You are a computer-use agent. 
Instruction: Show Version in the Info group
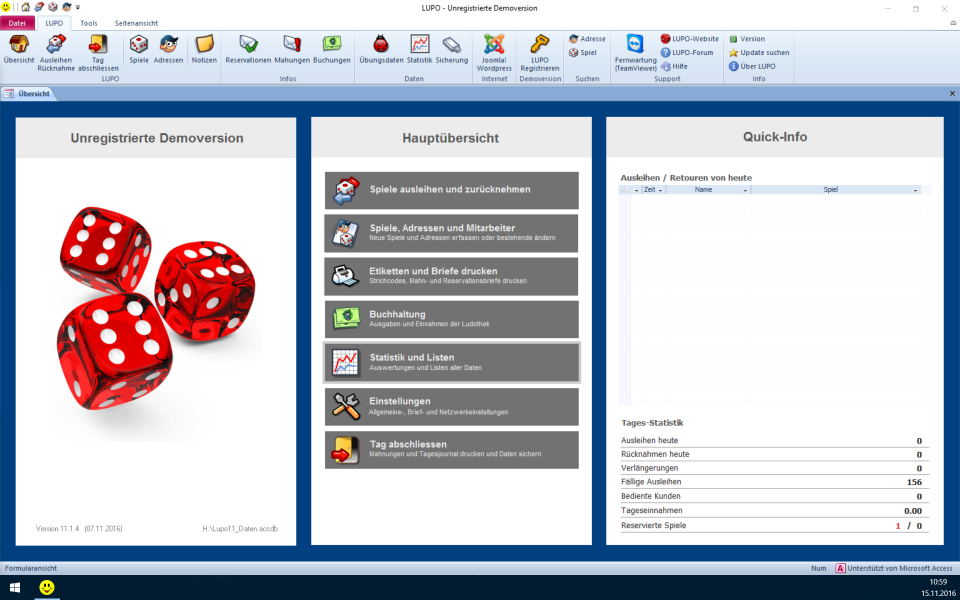[747, 39]
